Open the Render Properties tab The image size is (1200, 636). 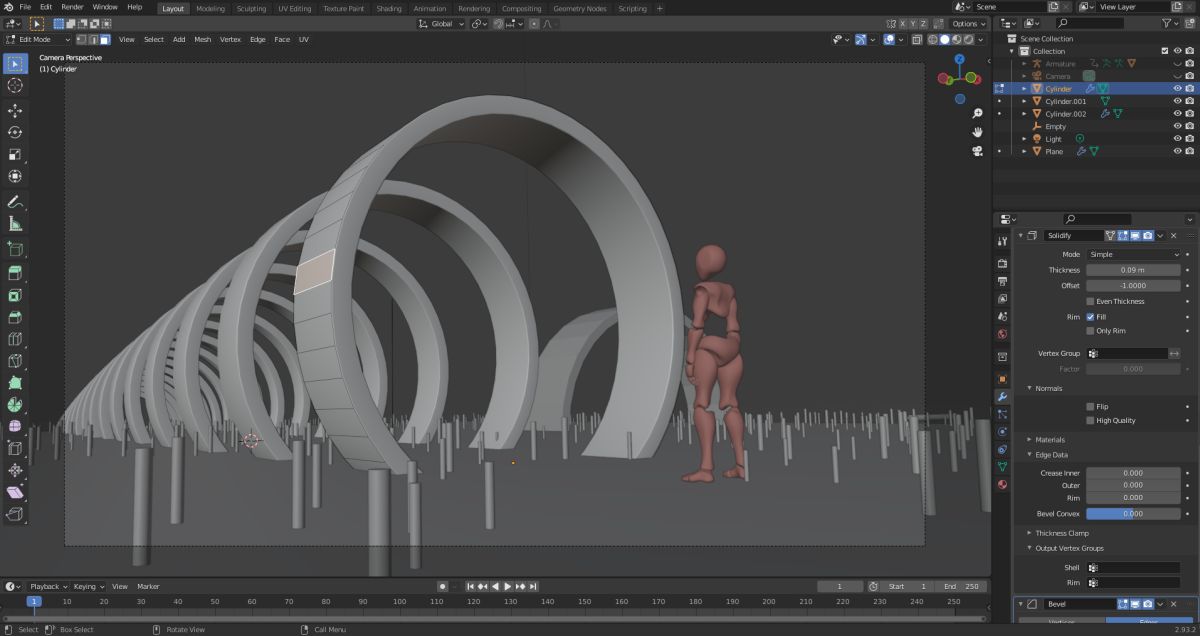[1002, 263]
